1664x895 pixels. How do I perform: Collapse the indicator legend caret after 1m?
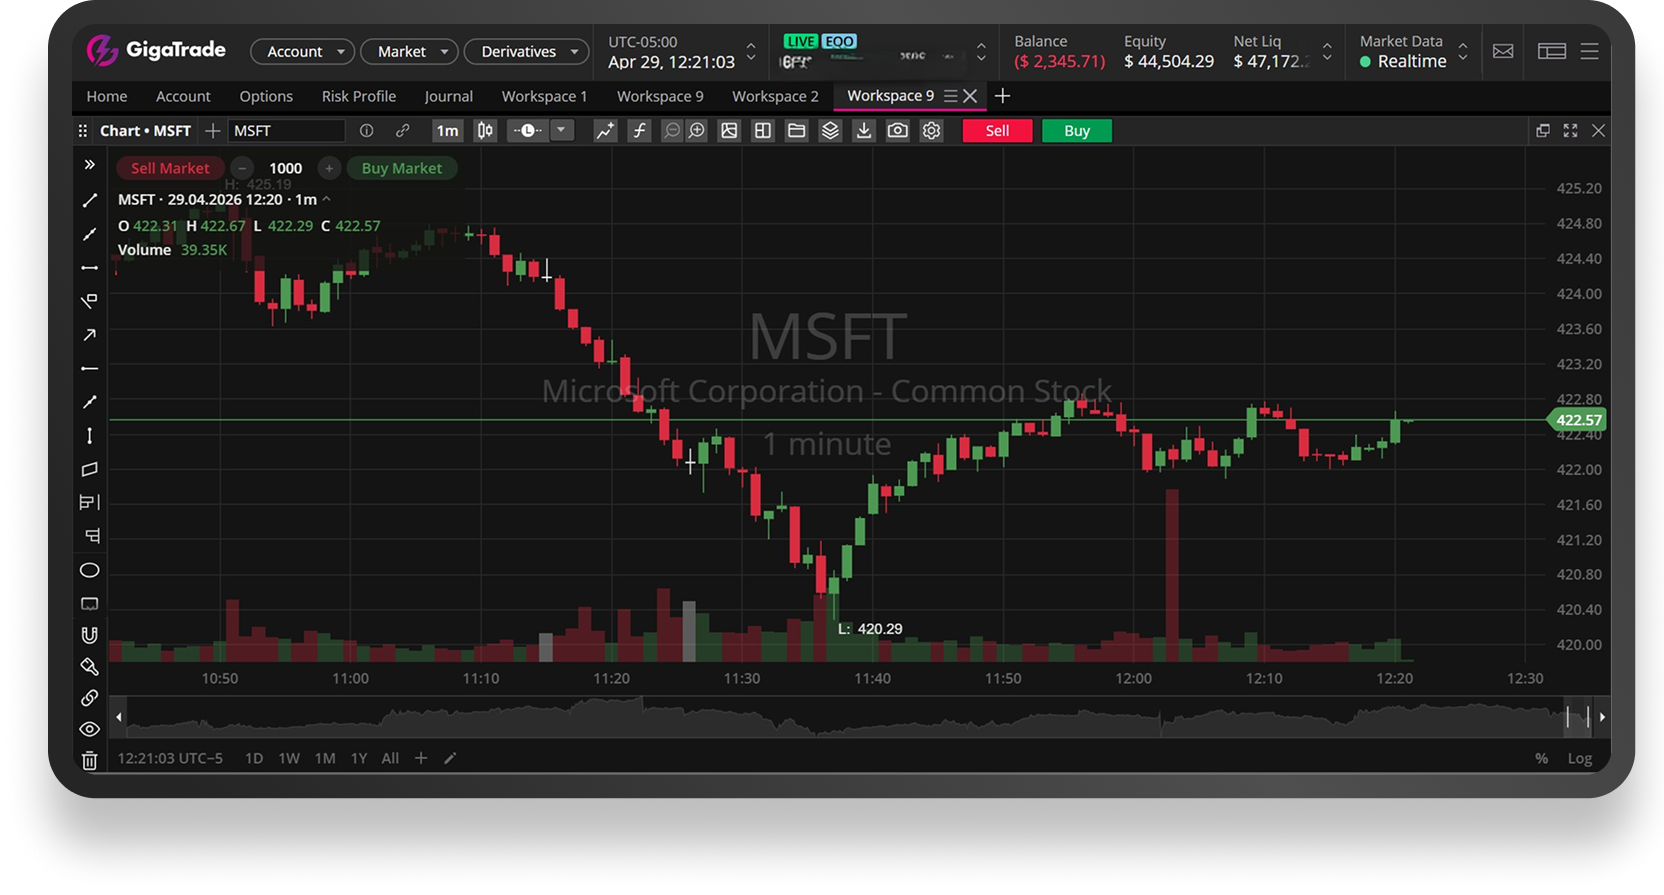tap(326, 199)
